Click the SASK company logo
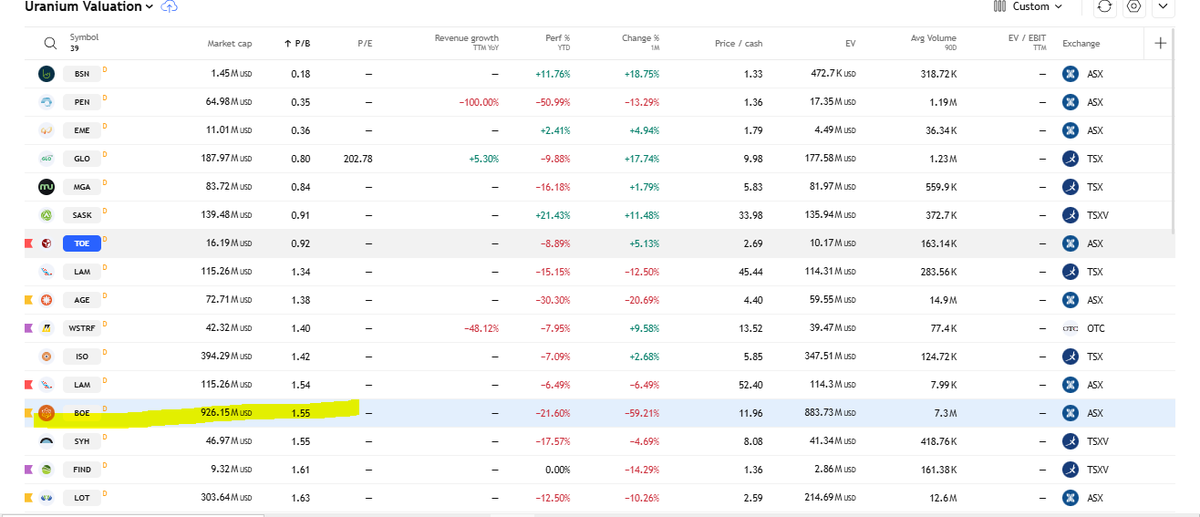1200x517 pixels. point(46,215)
